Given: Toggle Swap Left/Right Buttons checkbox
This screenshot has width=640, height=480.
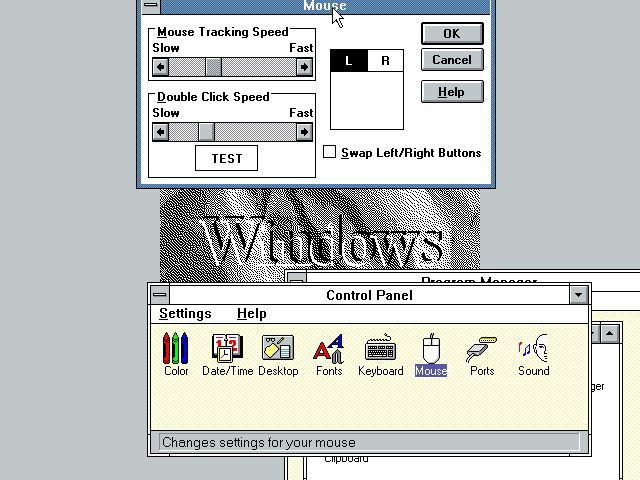Looking at the screenshot, I should pyautogui.click(x=329, y=152).
